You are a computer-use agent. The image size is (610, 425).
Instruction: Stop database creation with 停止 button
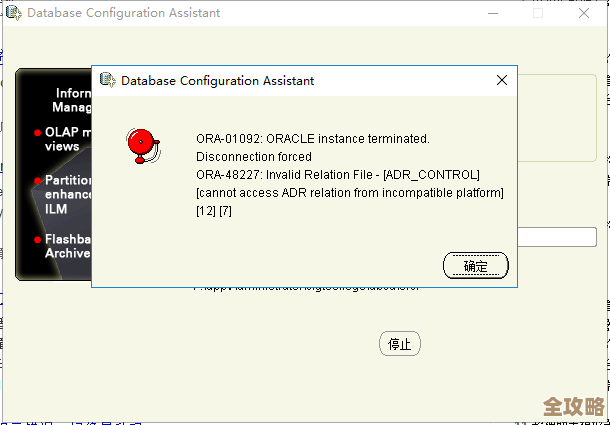click(400, 344)
